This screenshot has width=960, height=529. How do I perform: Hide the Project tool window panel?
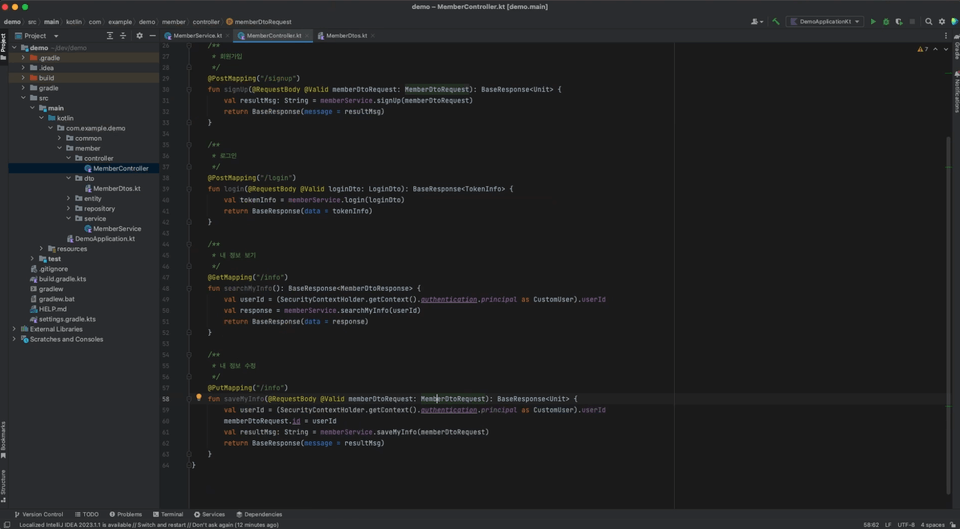coord(152,36)
